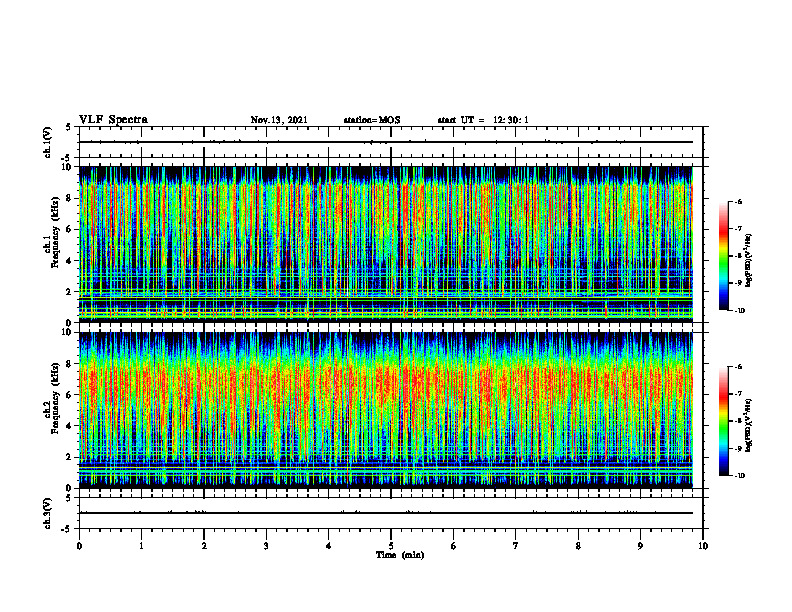Click the ch.2 spectrogram color bar
The width and height of the screenshot is (792, 612).
[723, 421]
